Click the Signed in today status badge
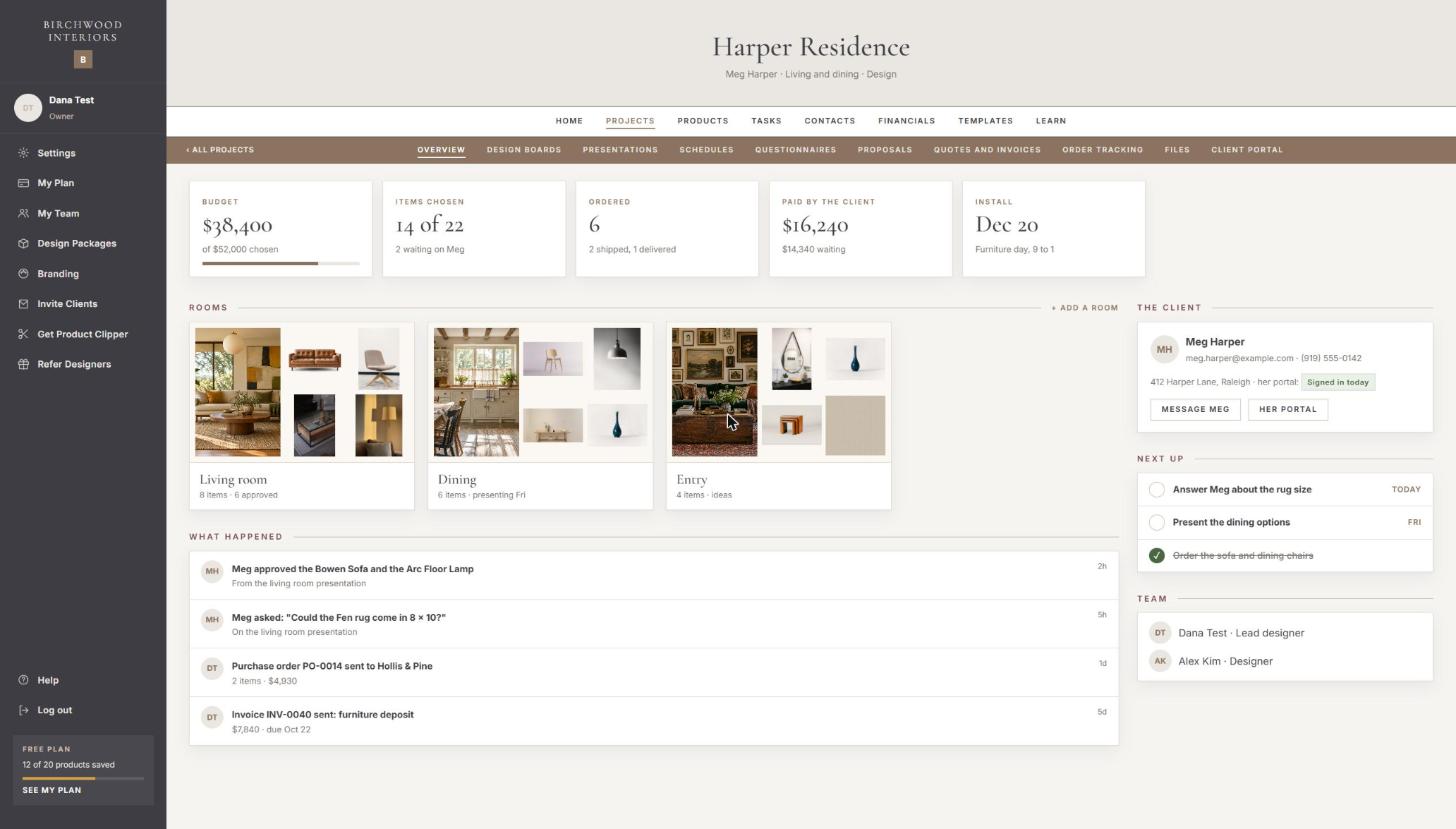 point(1338,382)
